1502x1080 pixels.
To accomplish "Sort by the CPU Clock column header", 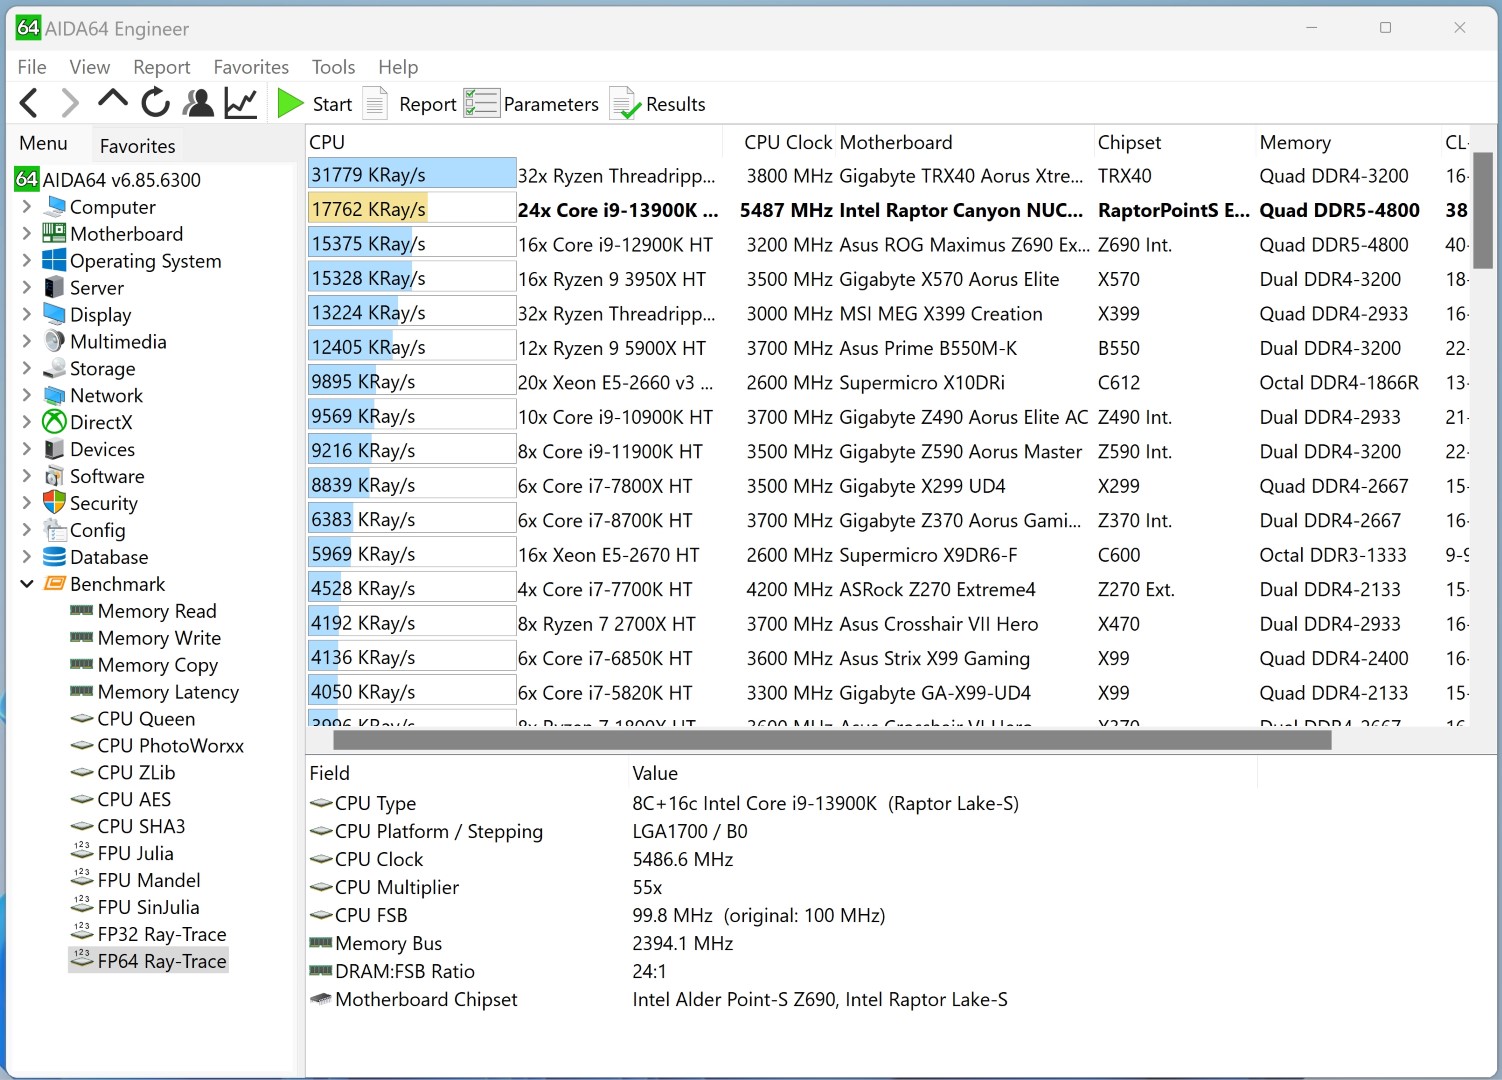I will coord(788,143).
